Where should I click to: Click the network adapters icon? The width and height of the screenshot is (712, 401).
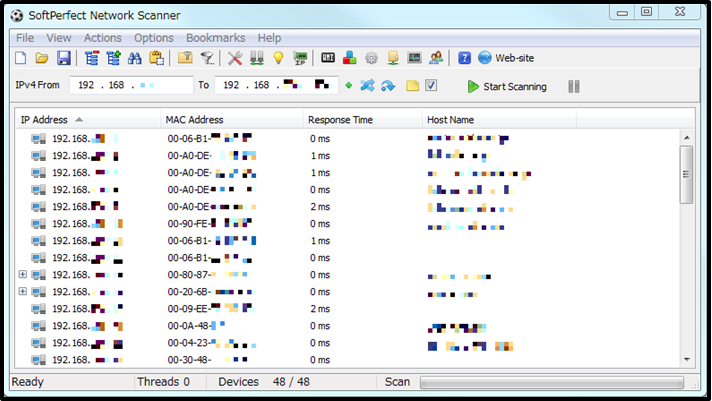[257, 58]
